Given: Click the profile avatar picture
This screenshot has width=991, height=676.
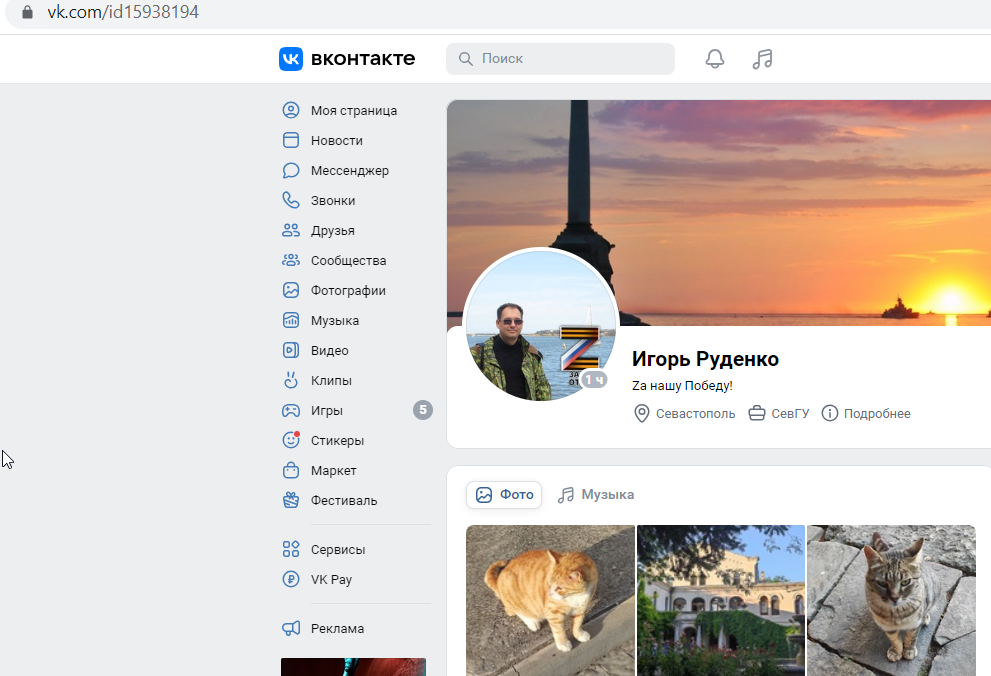Looking at the screenshot, I should pos(540,325).
